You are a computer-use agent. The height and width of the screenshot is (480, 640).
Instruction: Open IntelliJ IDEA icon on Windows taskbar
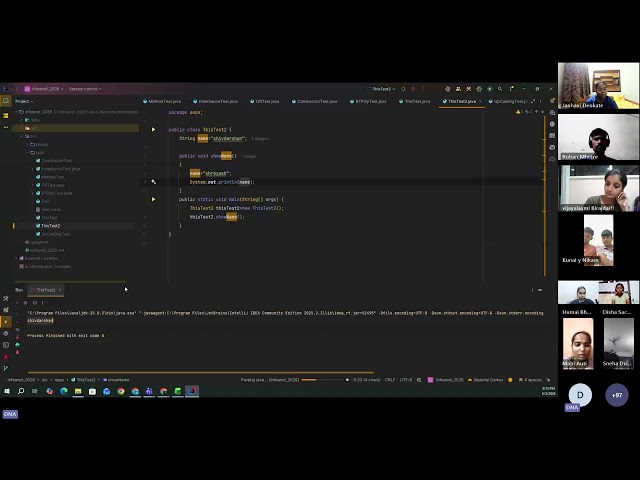click(192, 391)
